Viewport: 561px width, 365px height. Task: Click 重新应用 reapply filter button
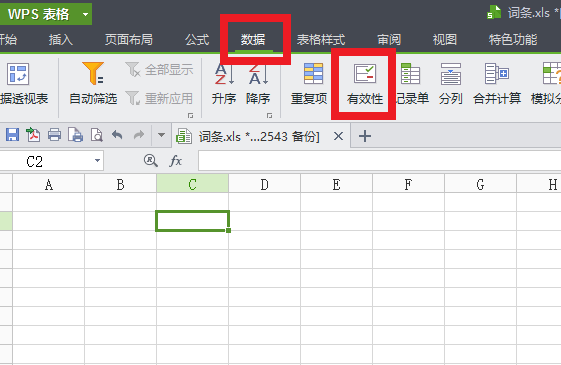(x=160, y=98)
